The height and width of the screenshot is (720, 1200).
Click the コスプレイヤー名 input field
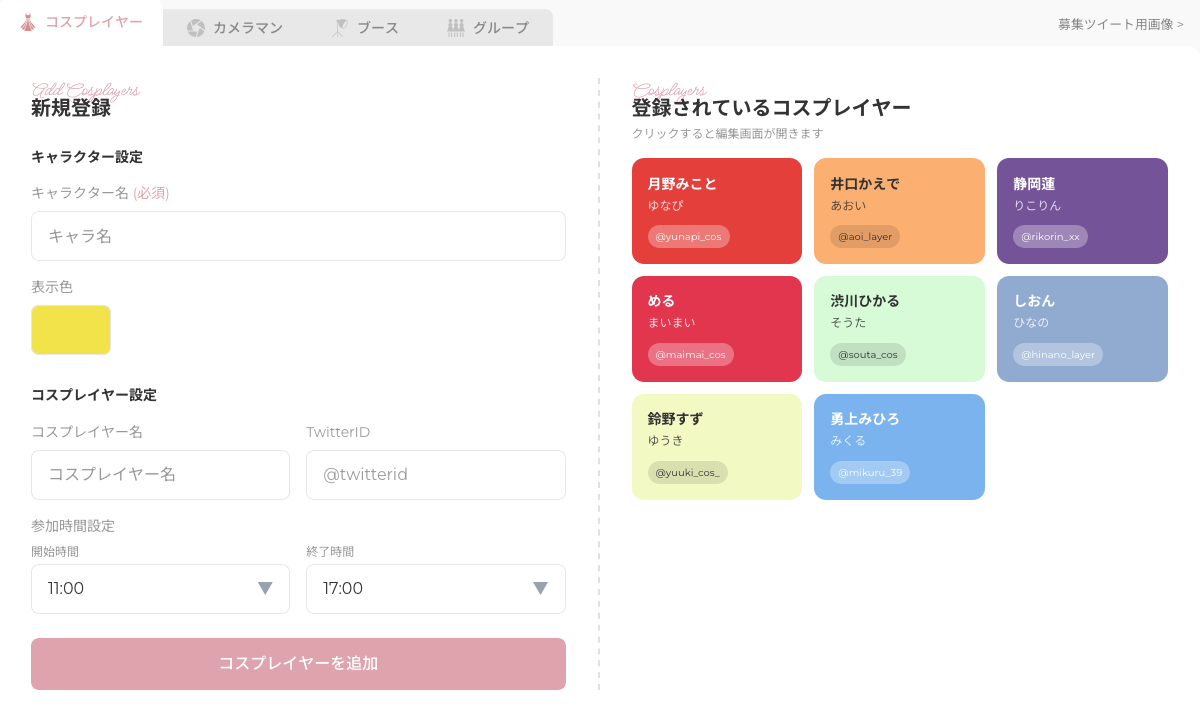[160, 475]
